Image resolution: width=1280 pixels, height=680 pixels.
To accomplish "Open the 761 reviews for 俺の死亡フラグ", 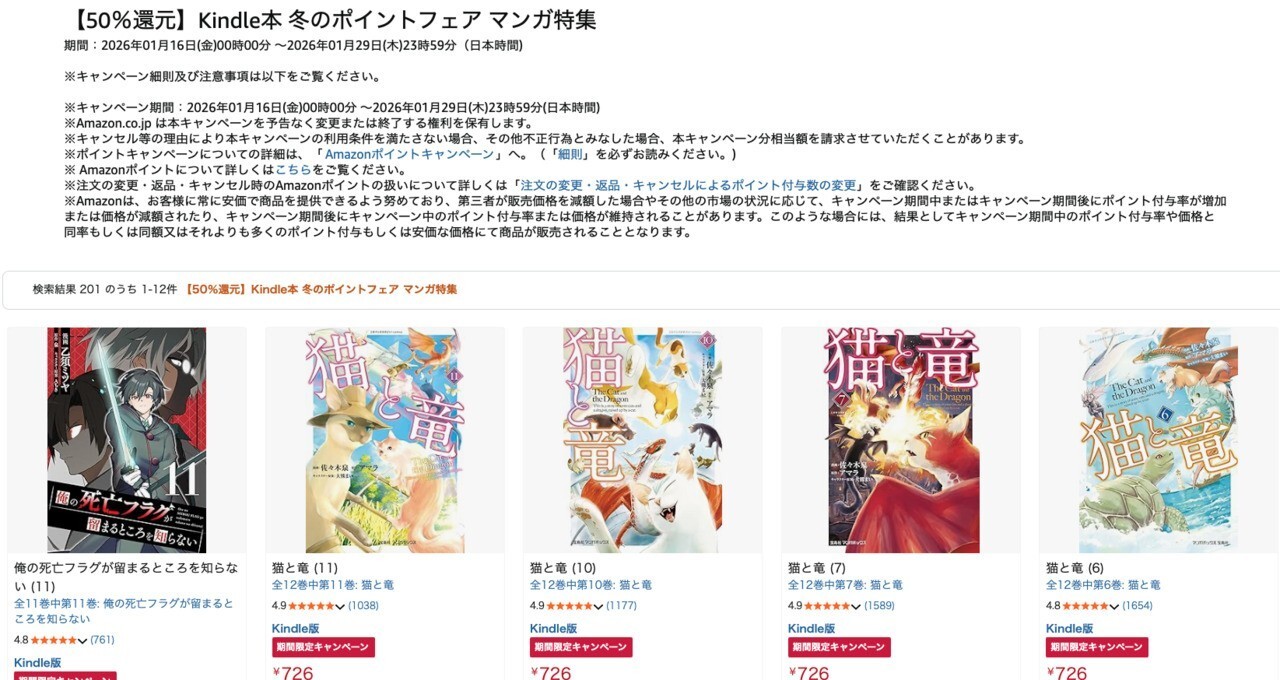I will pyautogui.click(x=102, y=640).
